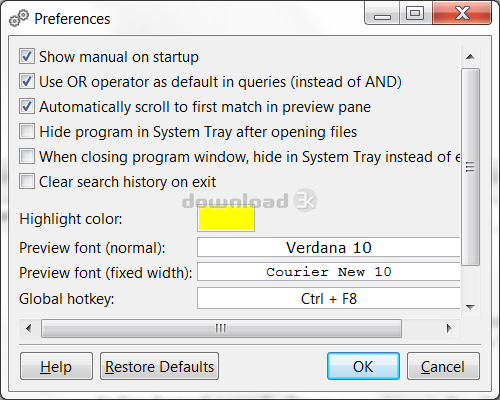Enable Clear search history on exit

click(27, 181)
